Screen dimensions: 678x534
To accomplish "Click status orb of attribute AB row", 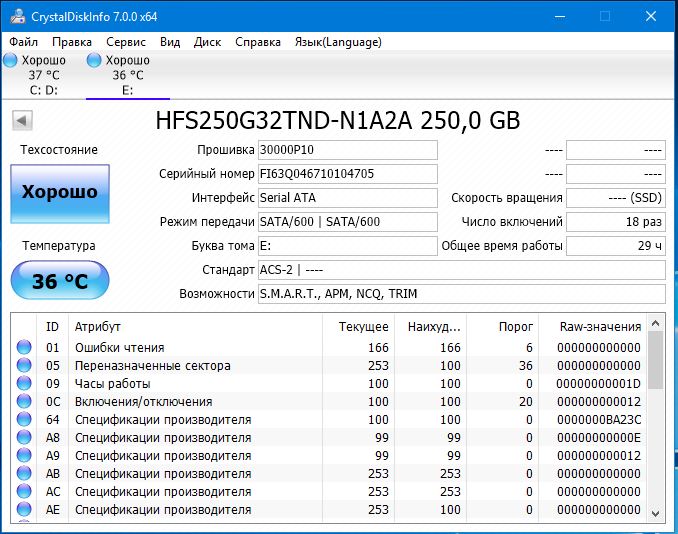I will [x=24, y=473].
